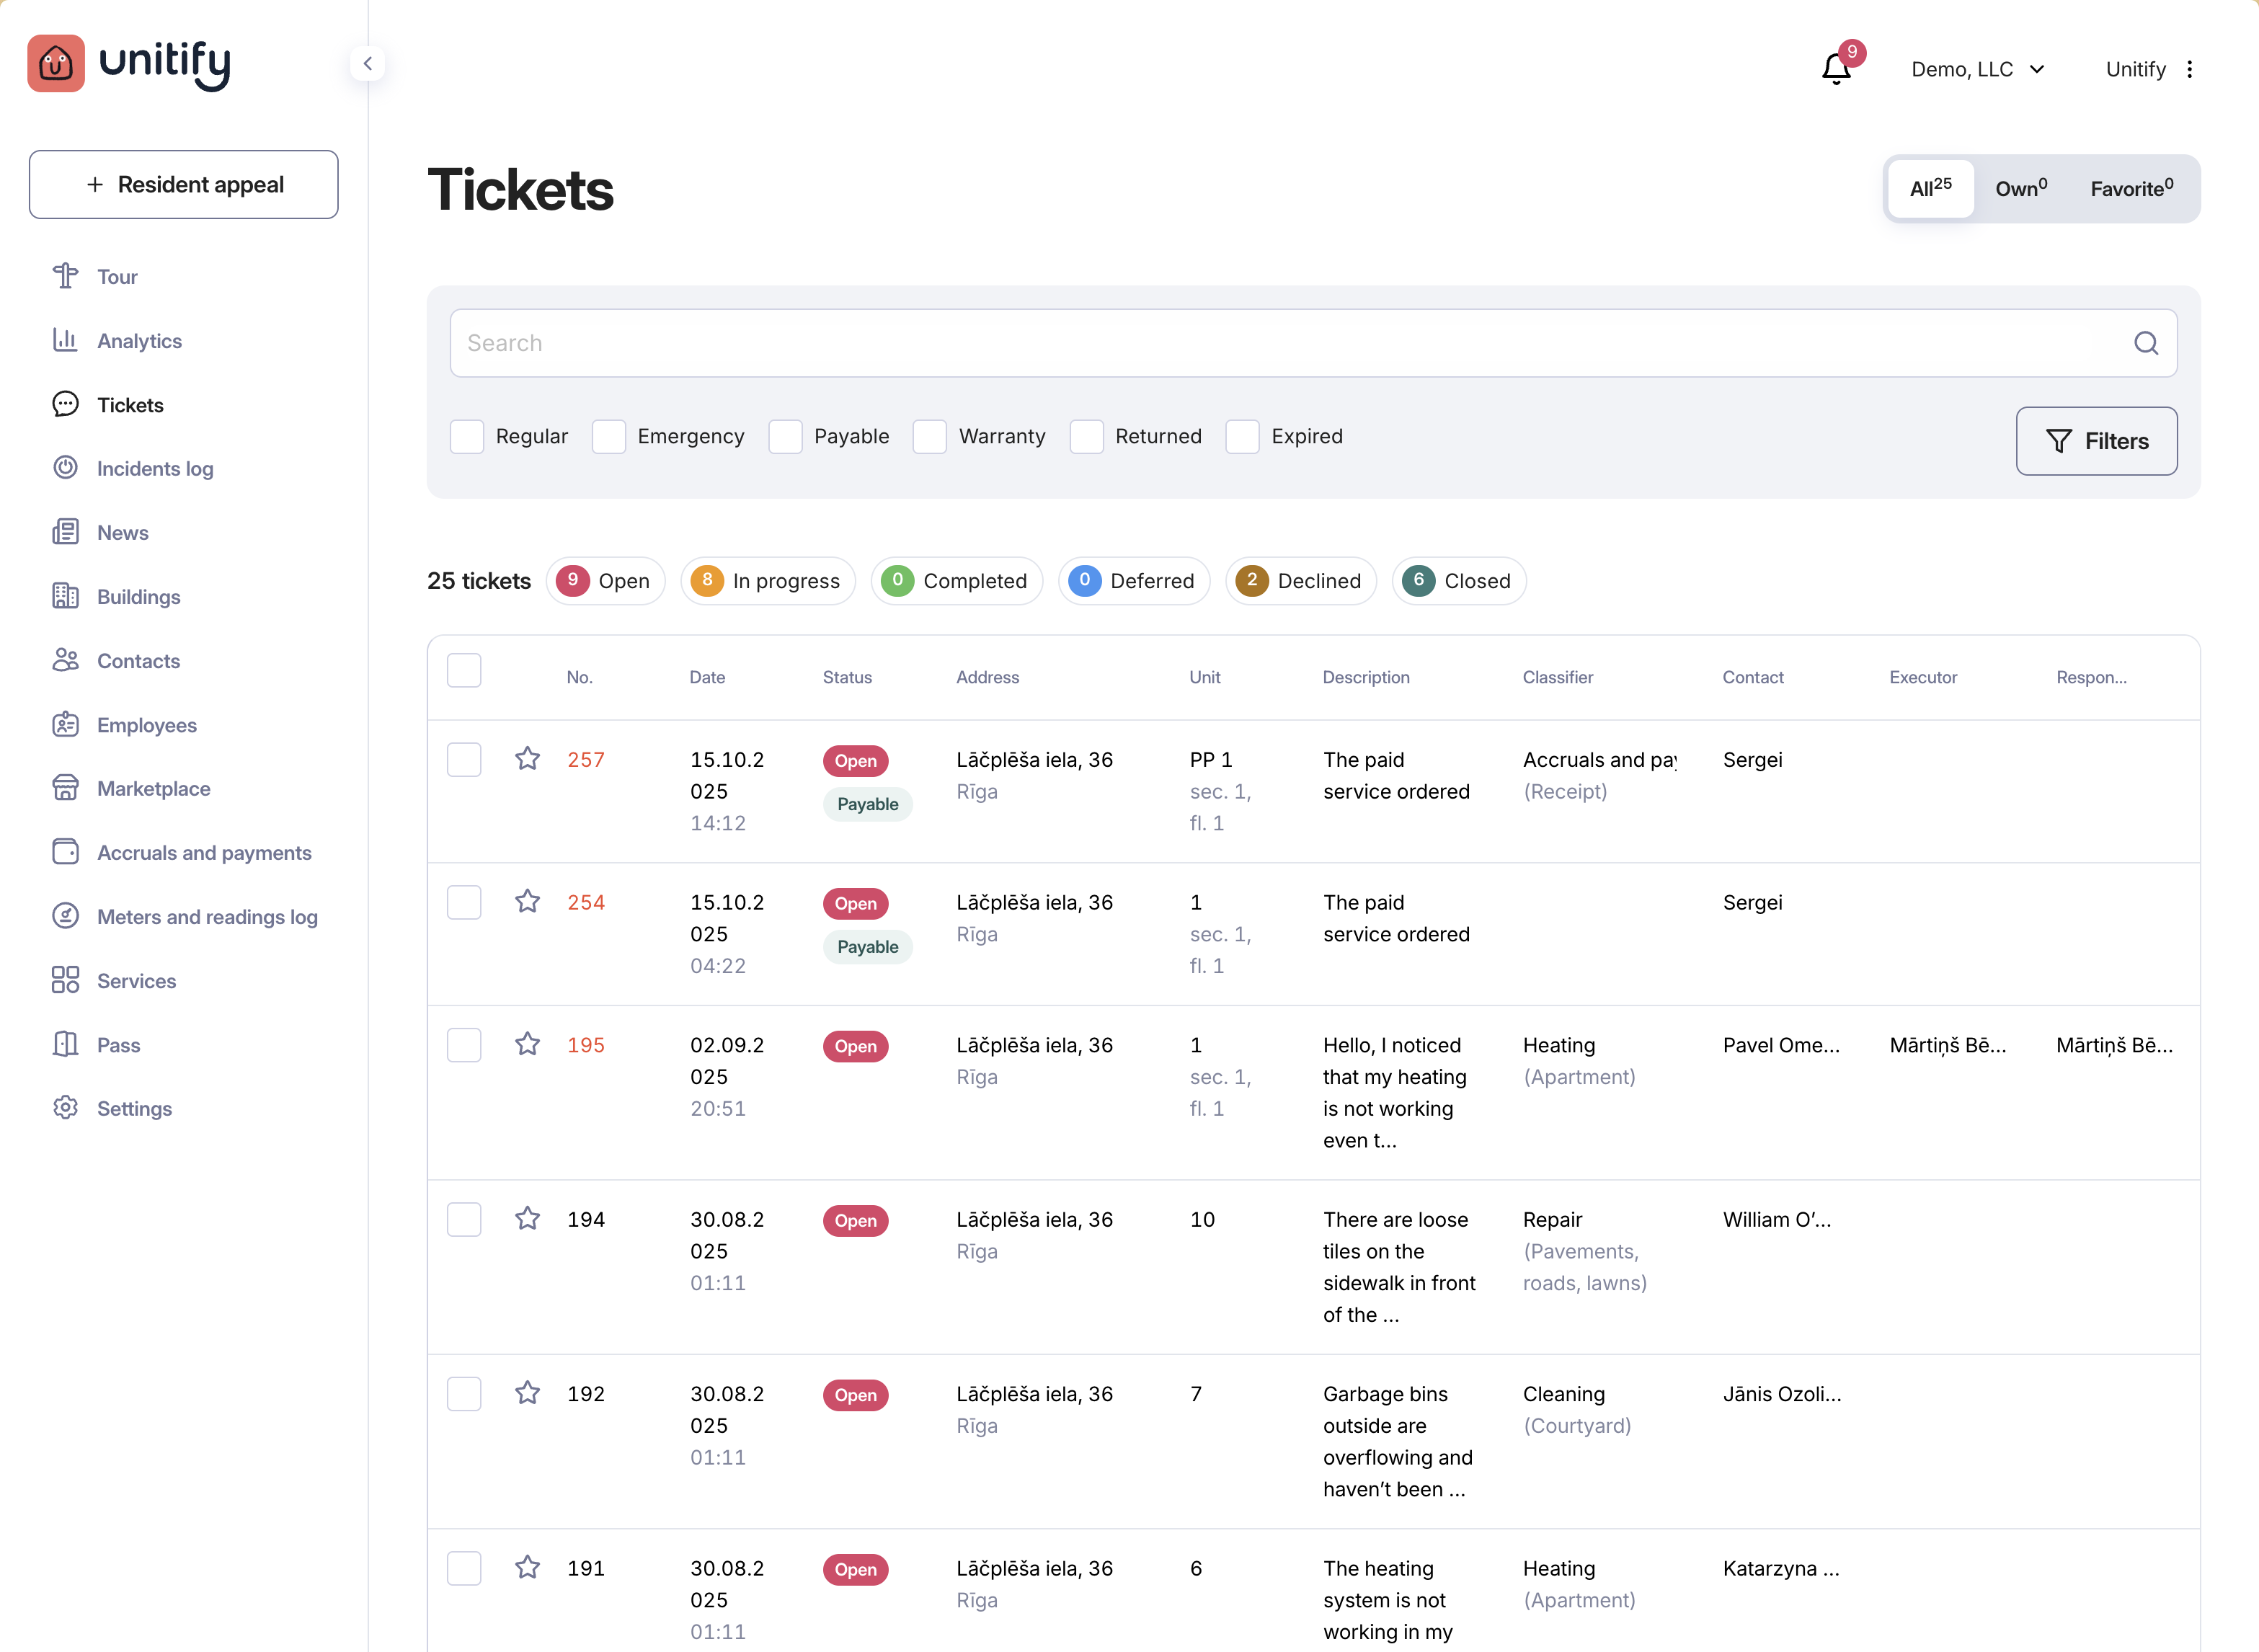Viewport: 2259px width, 1652px height.
Task: Click the Incidents log sidebar icon
Action: pyautogui.click(x=65, y=468)
